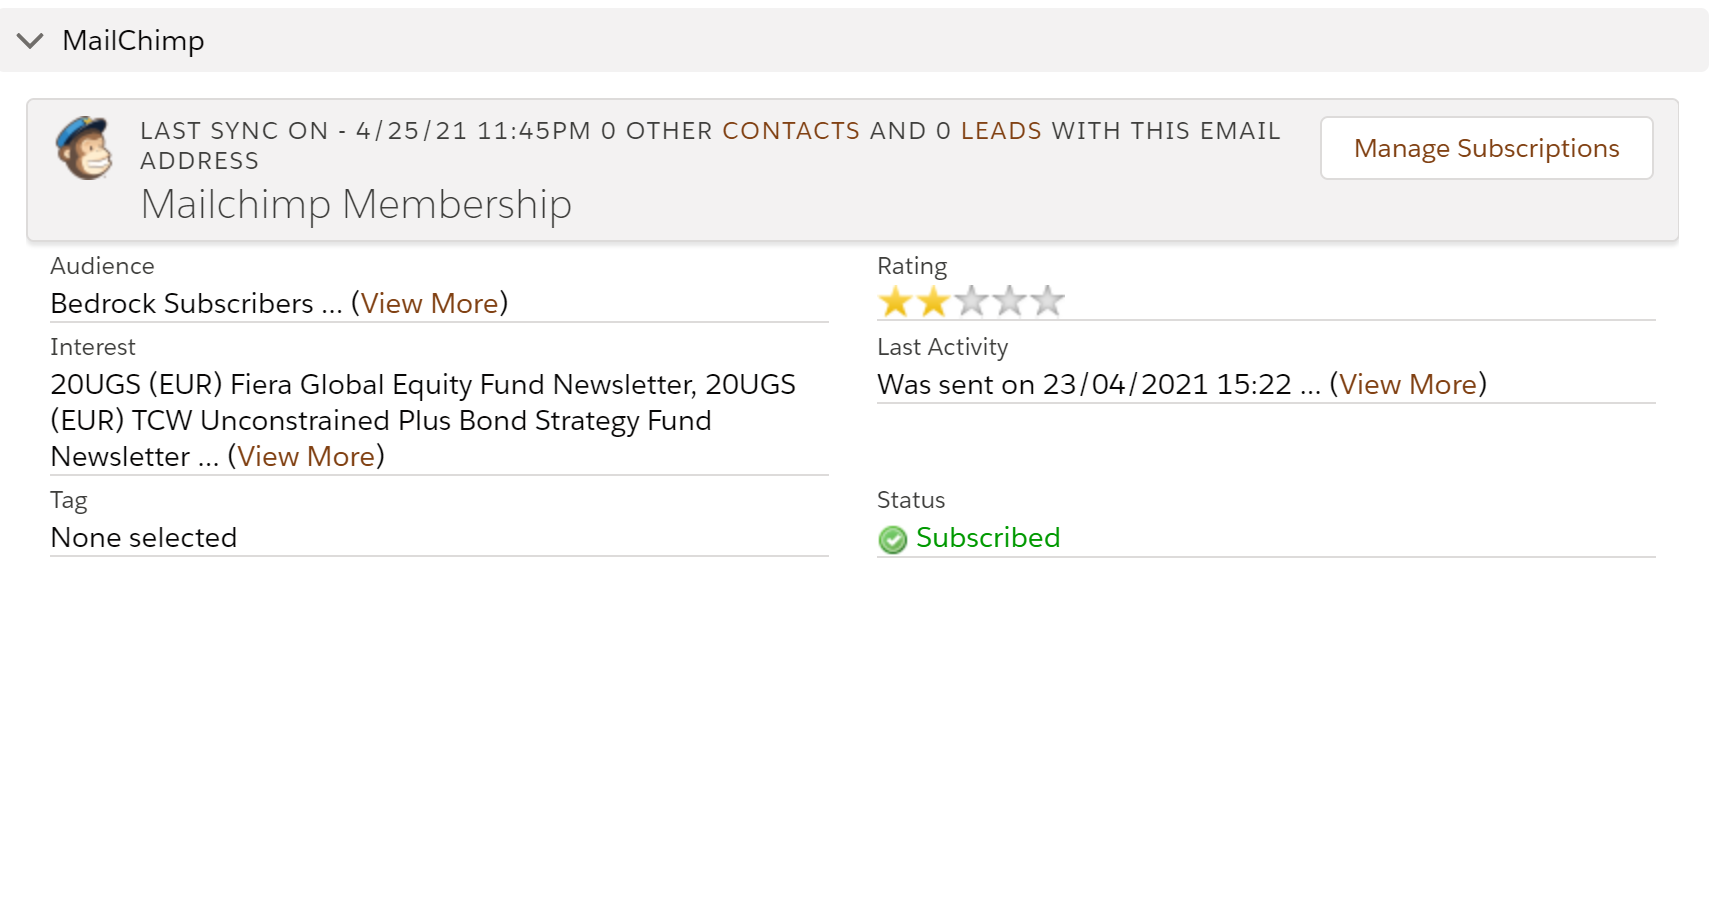Follow the CONTACTS link in sync header

[x=791, y=131]
